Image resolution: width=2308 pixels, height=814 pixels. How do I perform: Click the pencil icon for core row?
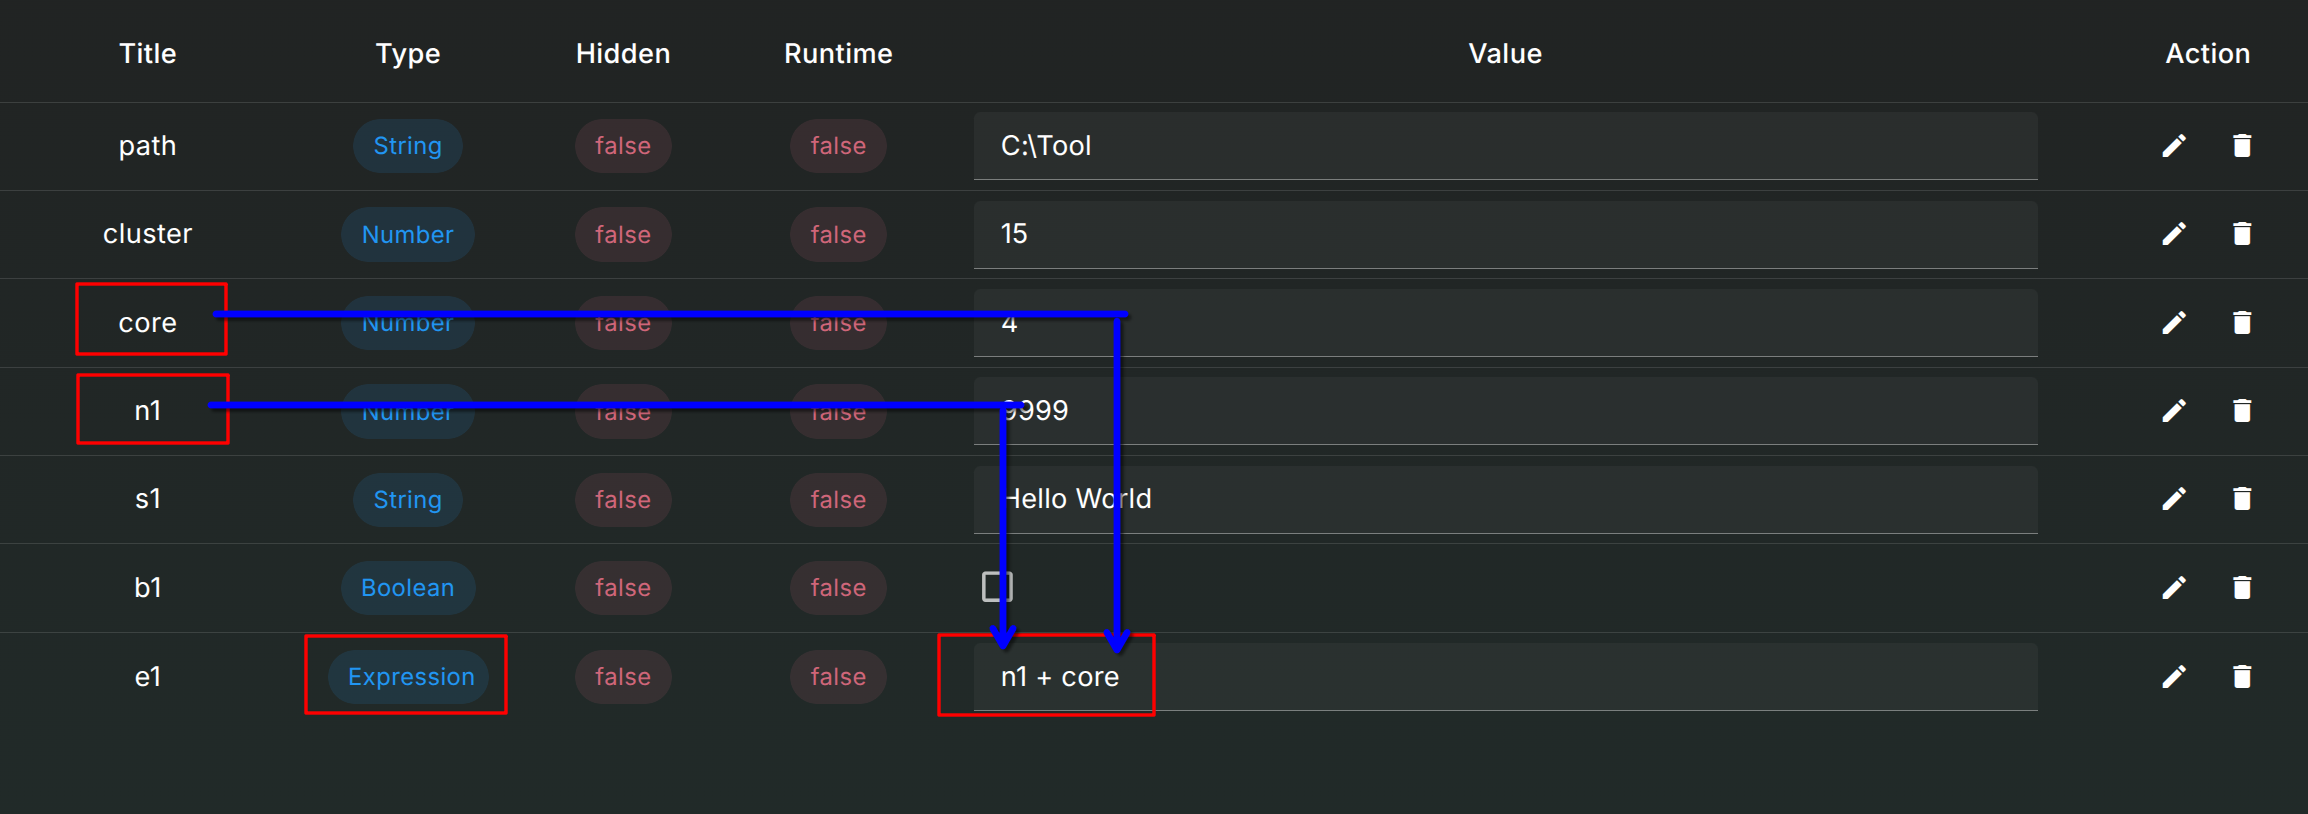pos(2173,323)
